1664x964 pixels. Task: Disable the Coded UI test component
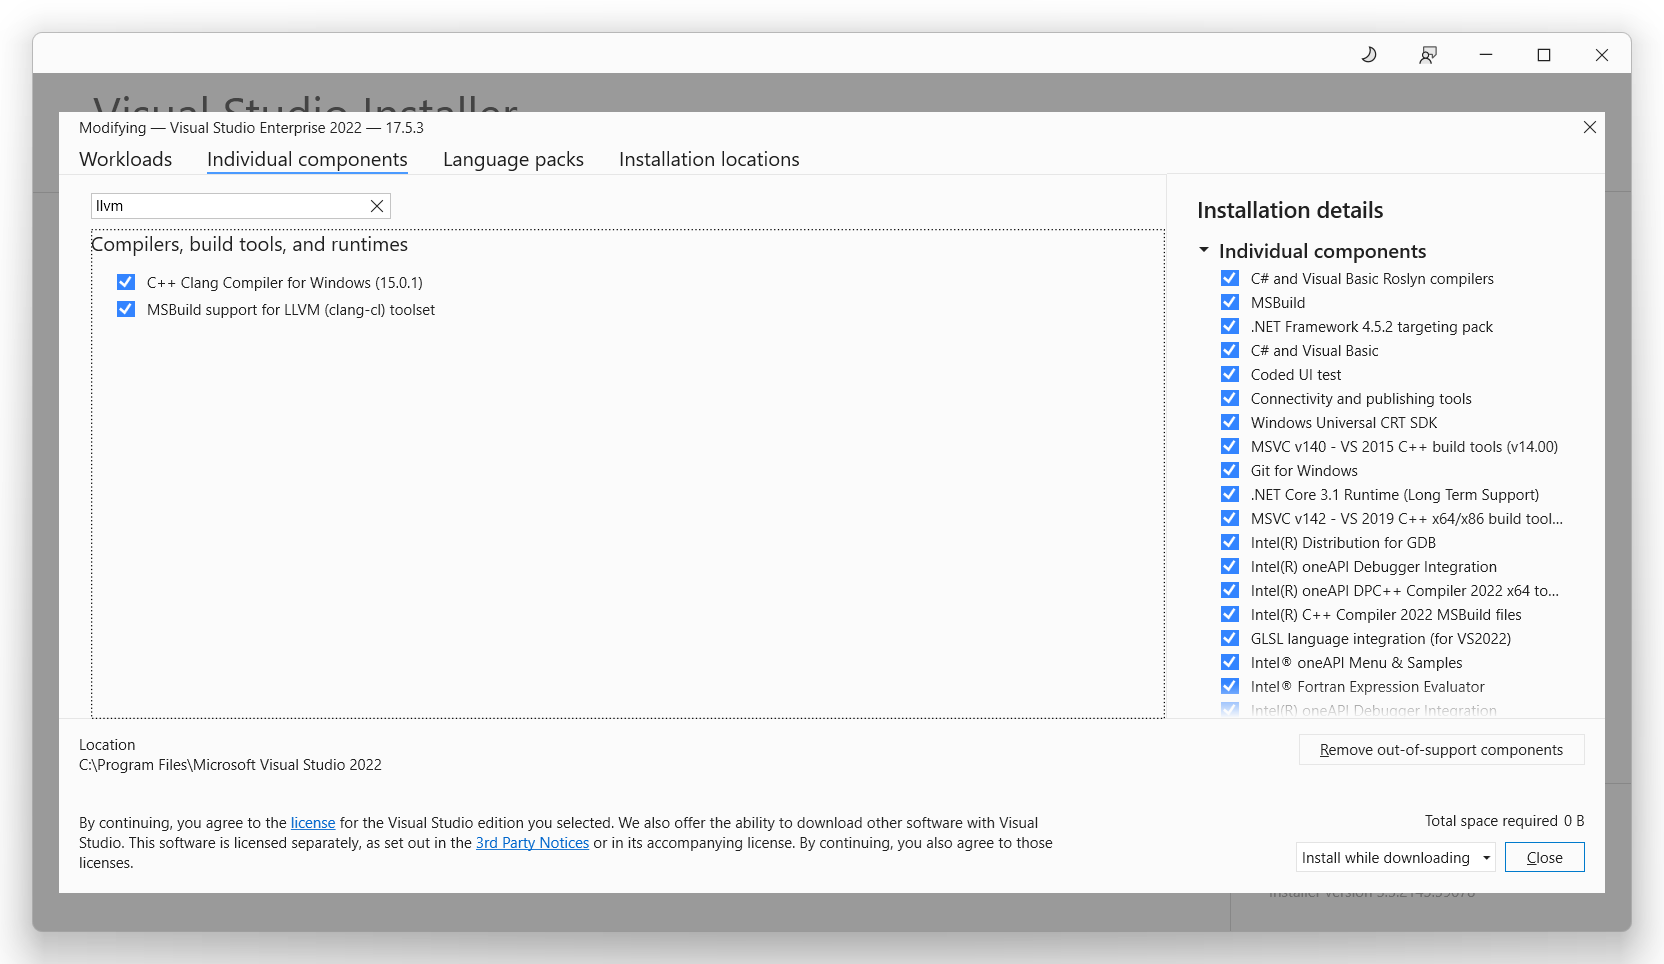[x=1229, y=374]
